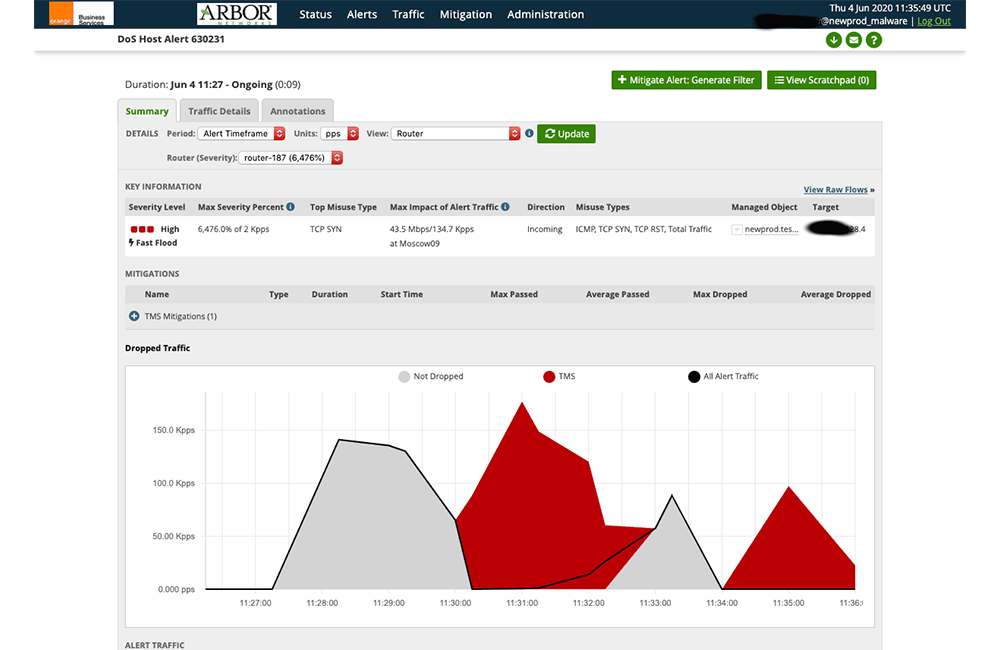Open the managed object newprod dropdown arrow
This screenshot has height=650, width=1000.
coord(737,230)
